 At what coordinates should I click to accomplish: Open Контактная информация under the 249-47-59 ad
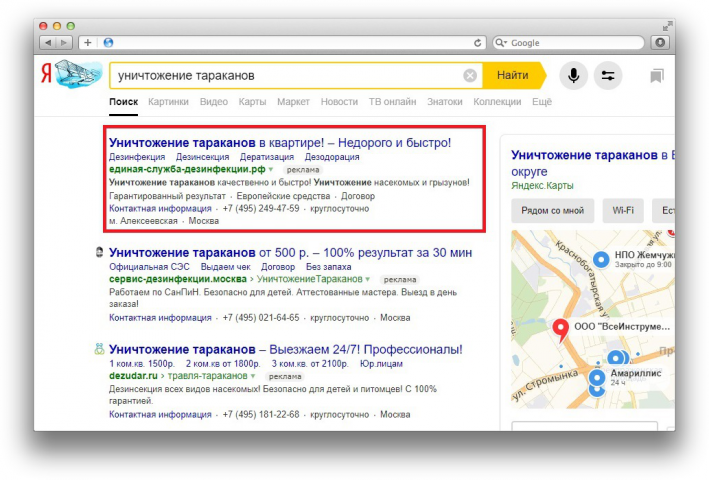[x=160, y=208]
